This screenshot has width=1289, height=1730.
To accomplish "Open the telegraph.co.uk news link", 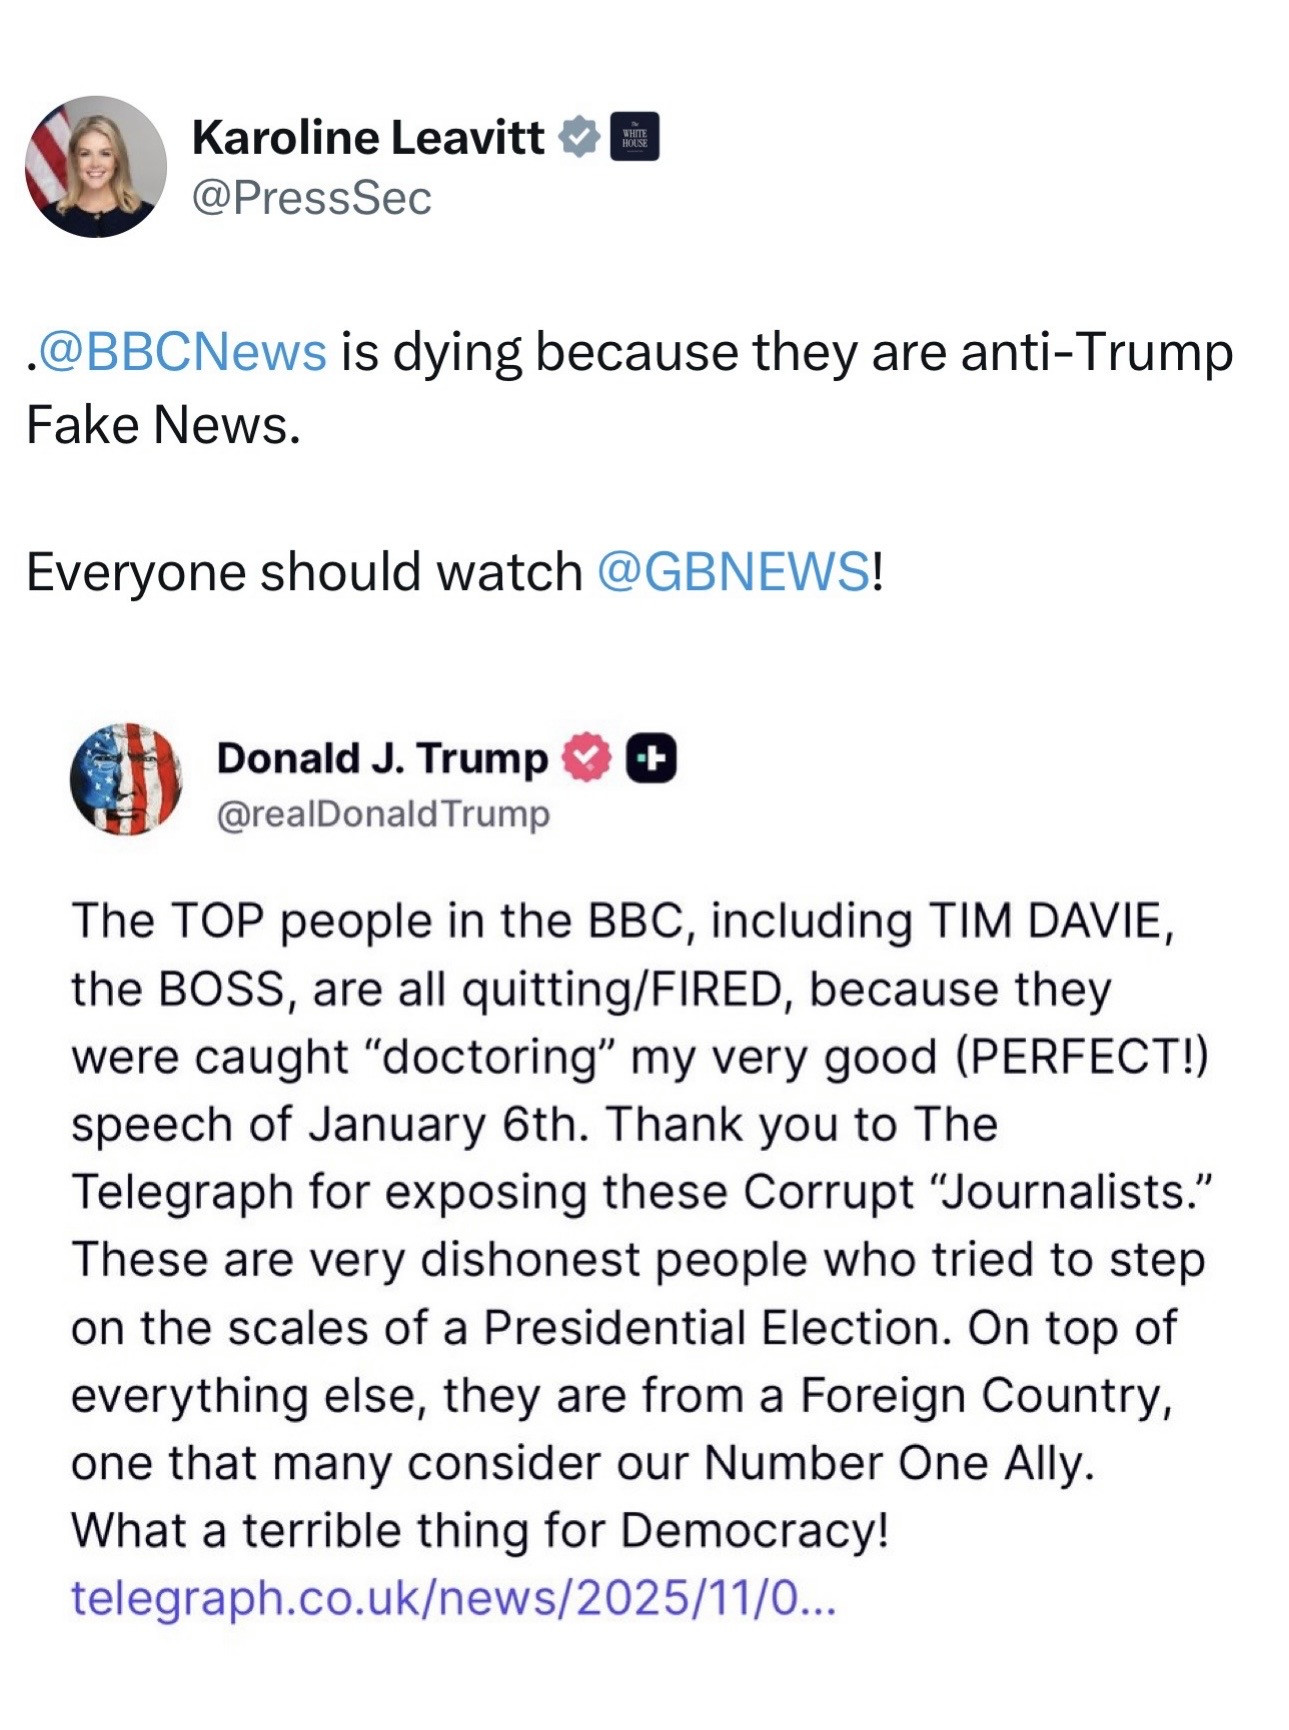I will [451, 1597].
